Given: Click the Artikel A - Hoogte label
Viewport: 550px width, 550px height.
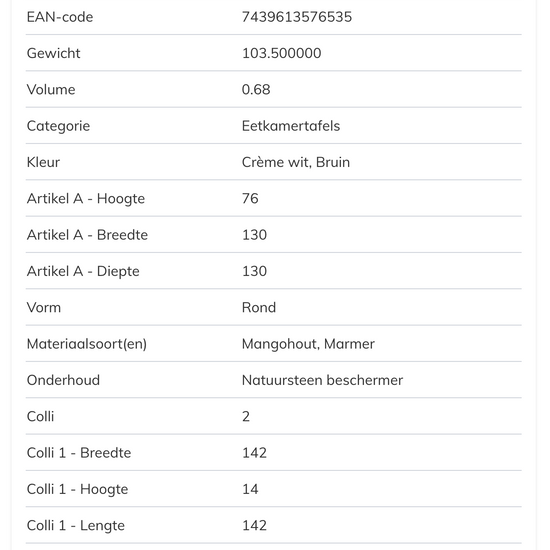Looking at the screenshot, I should (86, 199).
